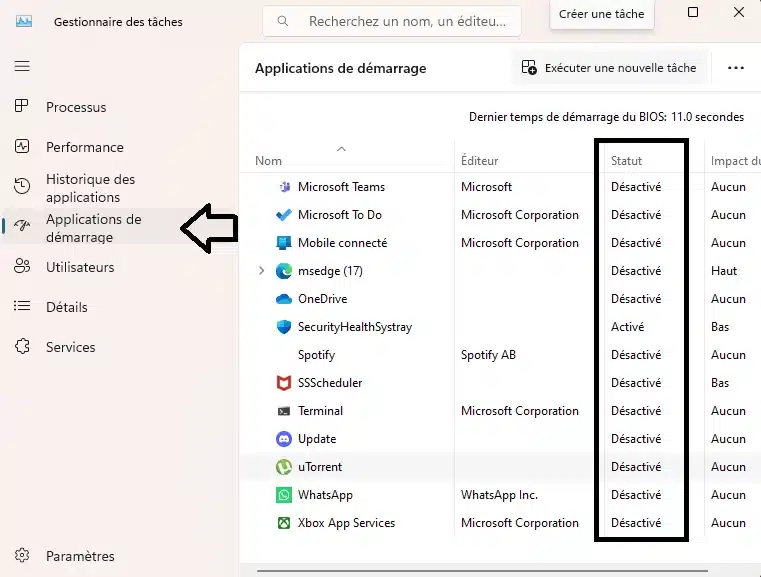761x577 pixels.
Task: Click Désactivé status for Terminal
Action: click(x=636, y=411)
